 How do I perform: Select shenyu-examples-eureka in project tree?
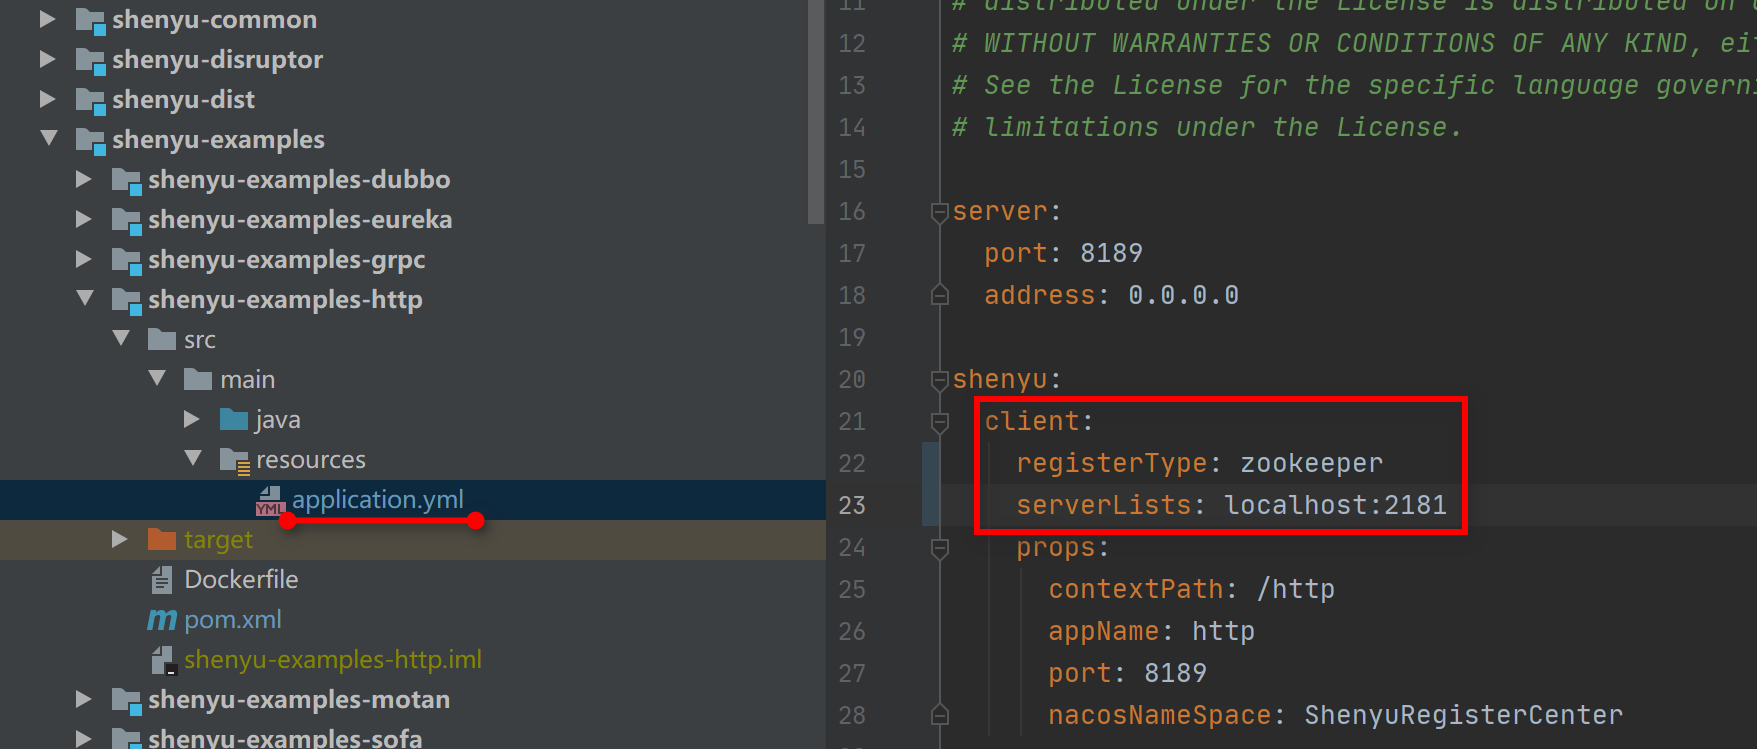tap(300, 220)
